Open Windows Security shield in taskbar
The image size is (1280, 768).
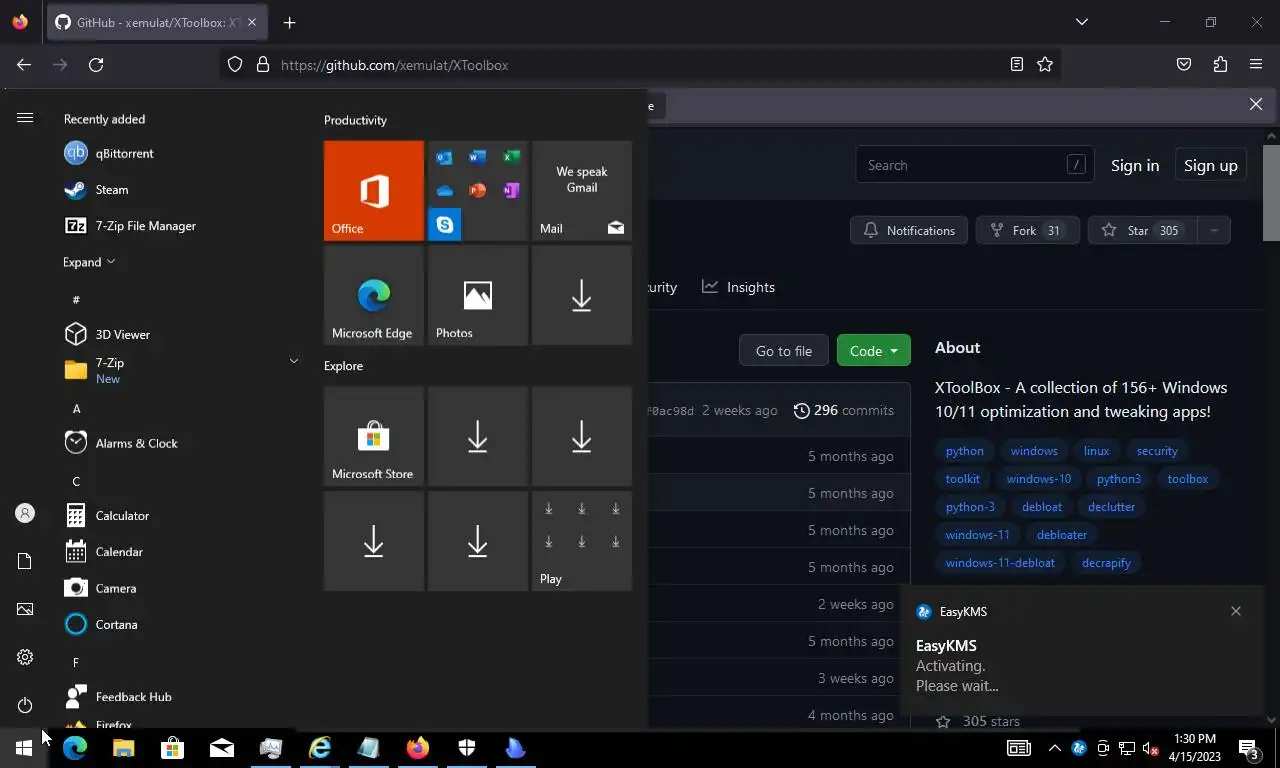tap(467, 748)
